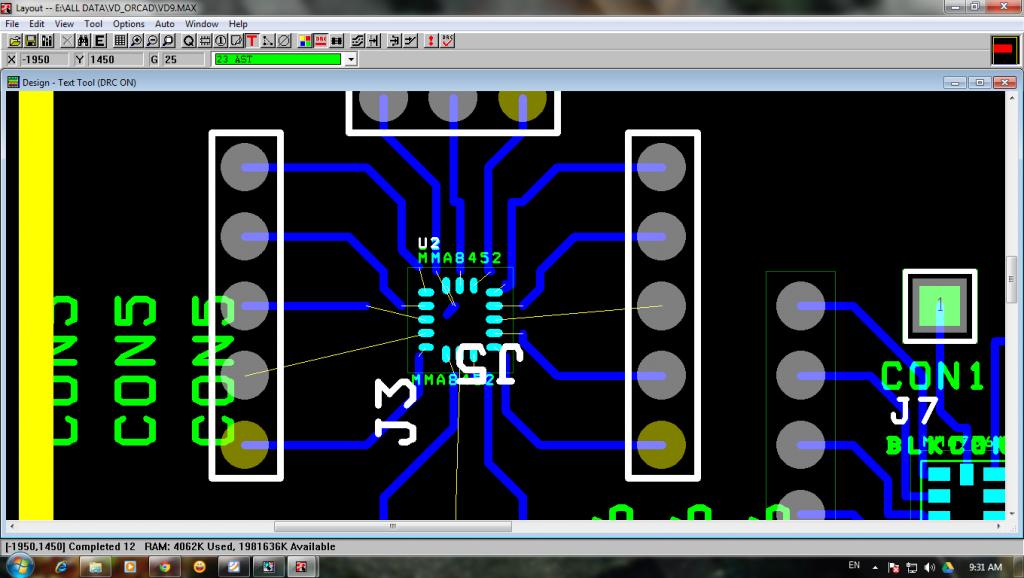Screen dimensions: 1024x578
Task: Expand the layer dropdown arrow
Action: point(351,59)
